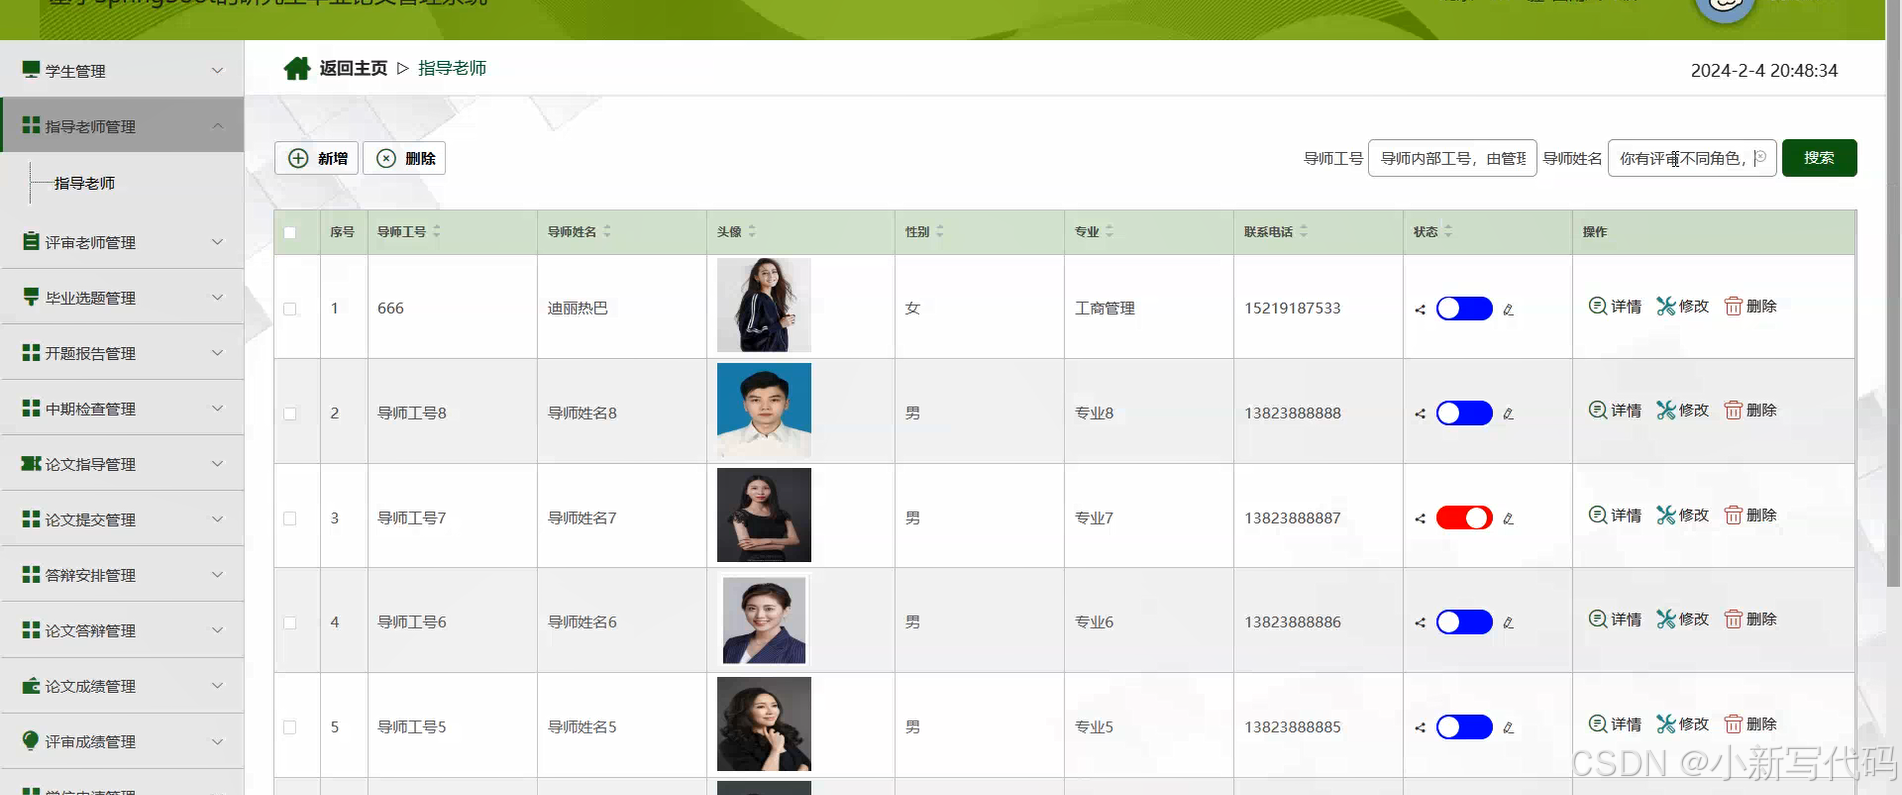The image size is (1902, 795).
Task: Click the 开题报告管理 grid icon
Action: pyautogui.click(x=31, y=352)
